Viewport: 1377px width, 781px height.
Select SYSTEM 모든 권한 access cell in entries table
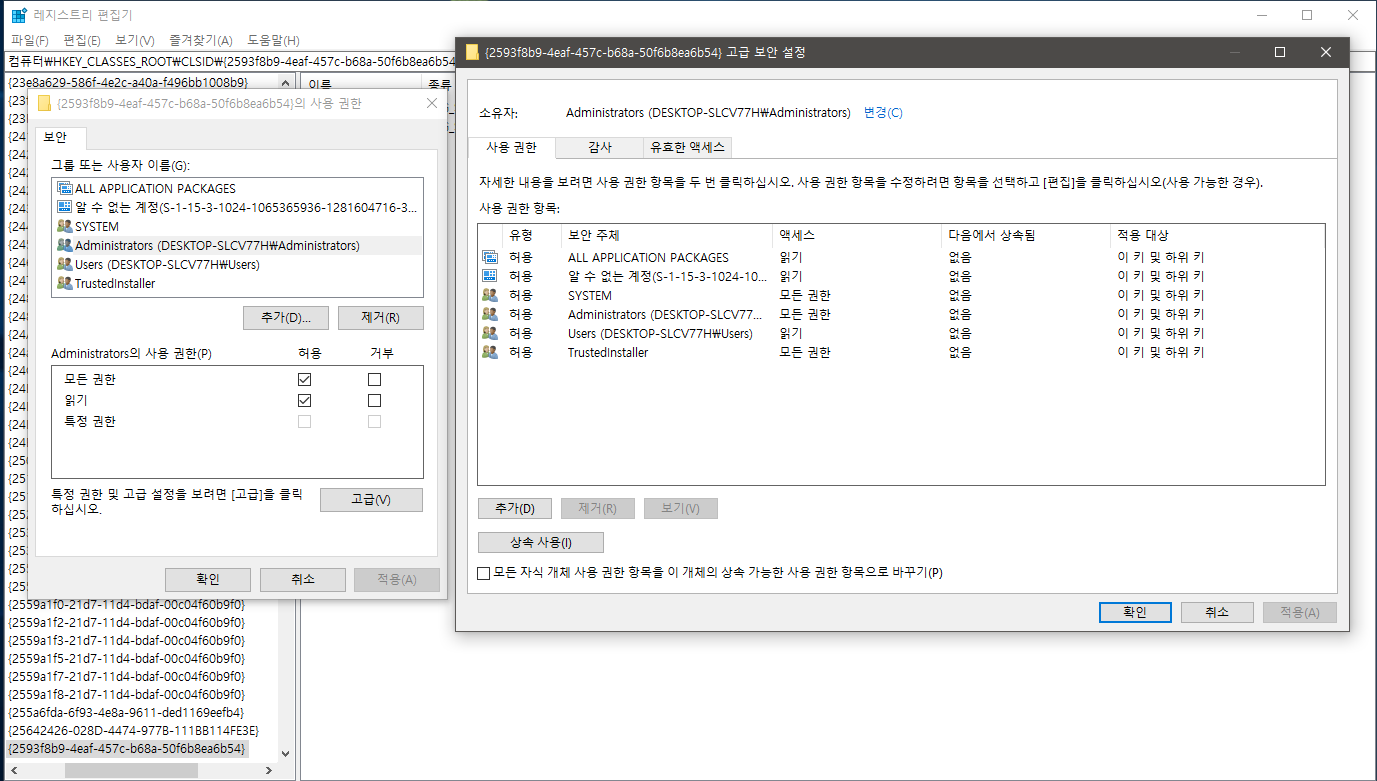tap(805, 295)
